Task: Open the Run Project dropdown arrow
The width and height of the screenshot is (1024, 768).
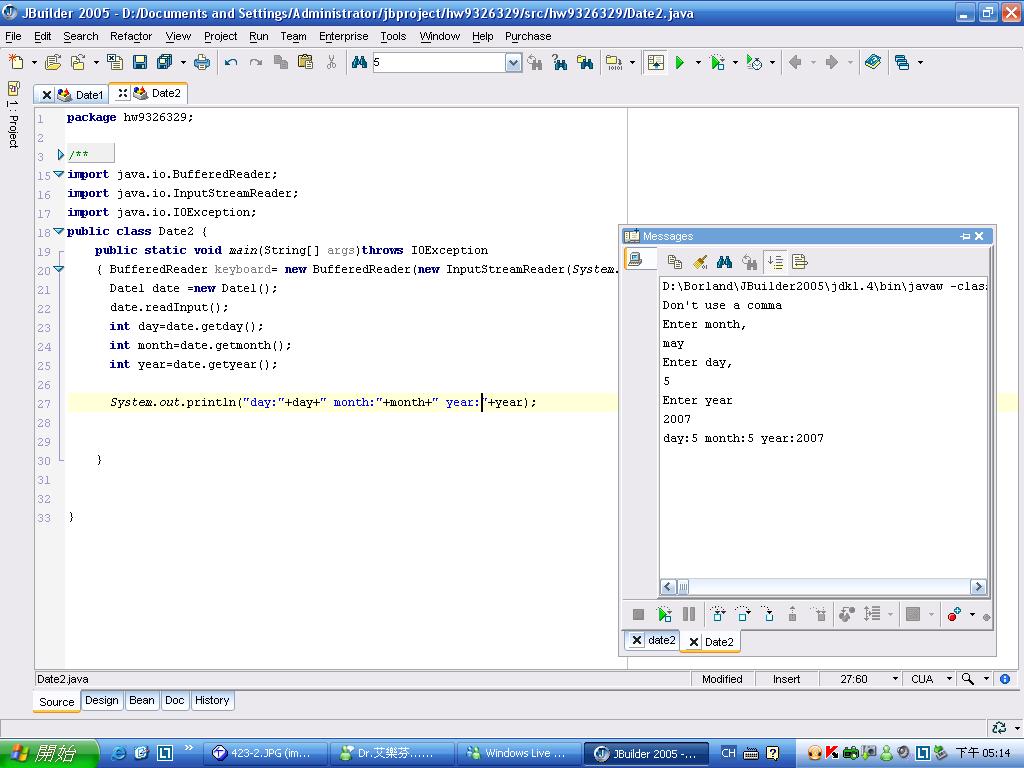Action: click(x=698, y=63)
